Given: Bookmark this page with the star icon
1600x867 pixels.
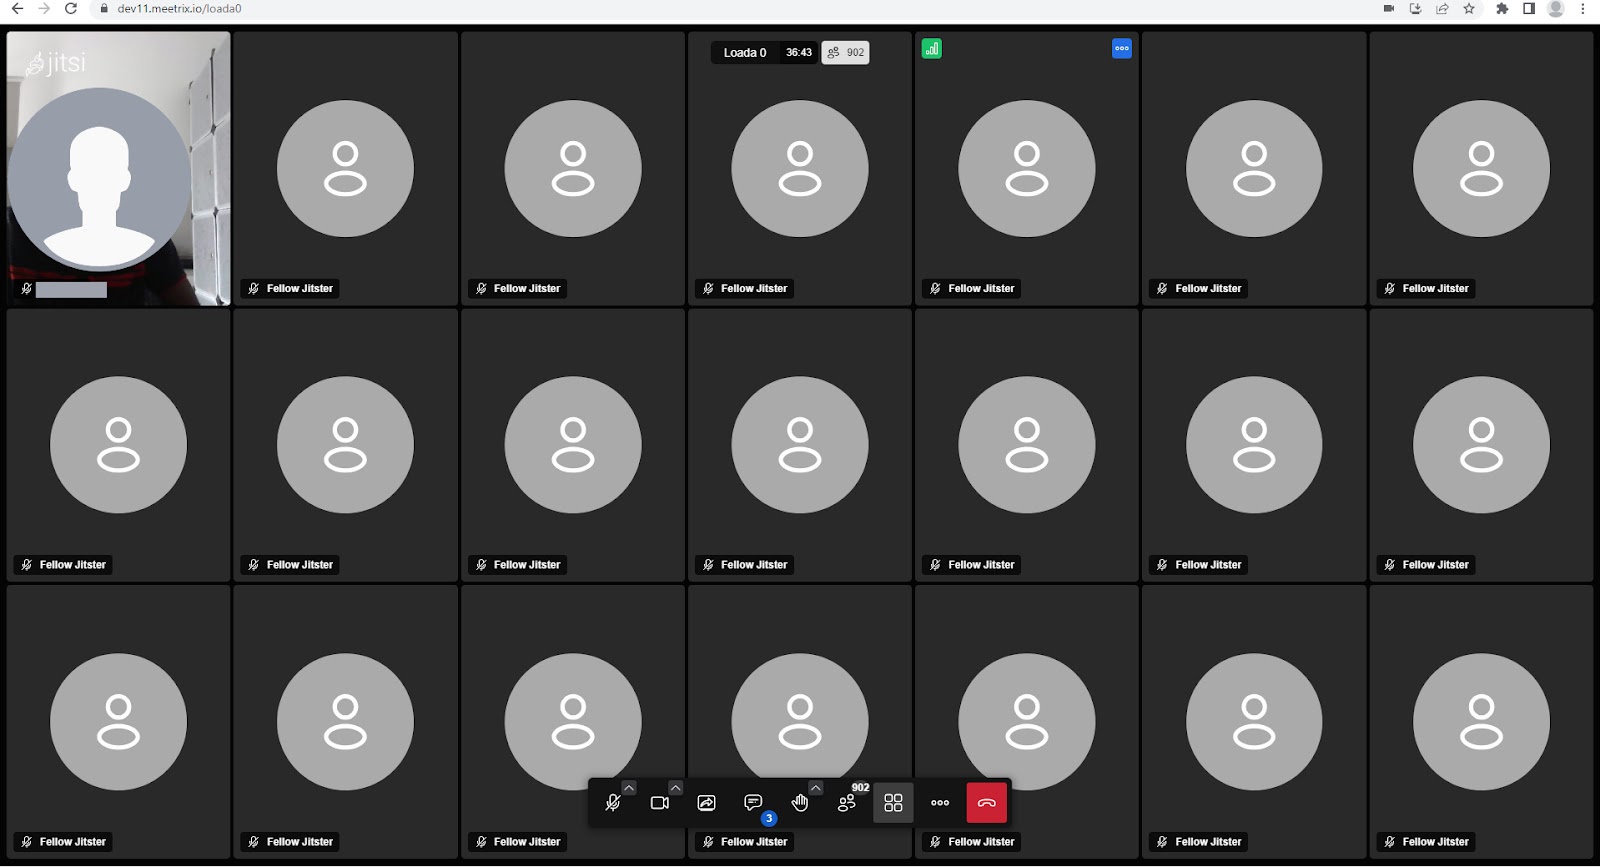Looking at the screenshot, I should [1469, 9].
